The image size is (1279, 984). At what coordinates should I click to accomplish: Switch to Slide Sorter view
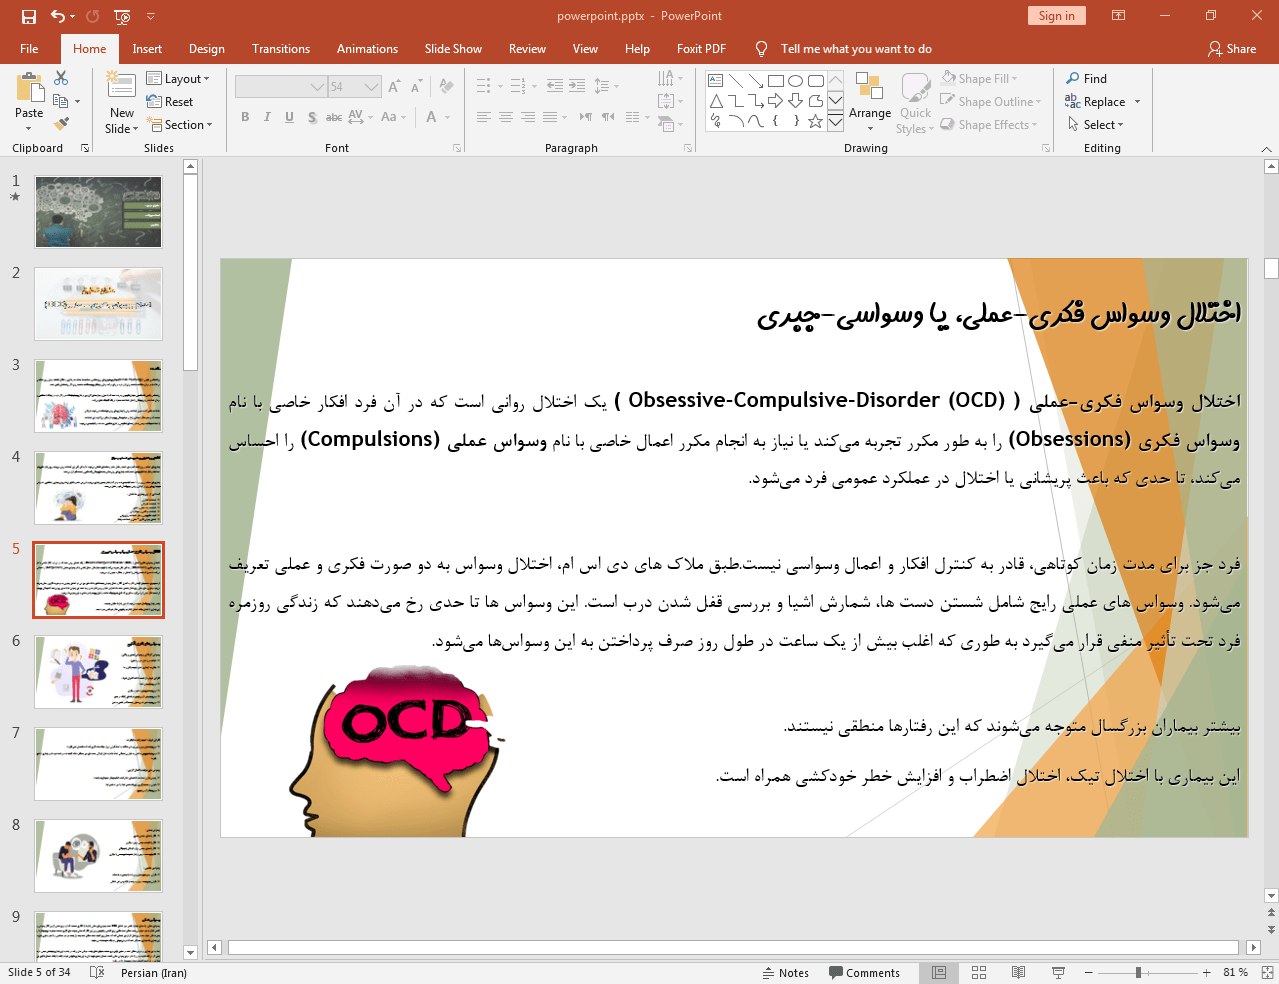[979, 973]
